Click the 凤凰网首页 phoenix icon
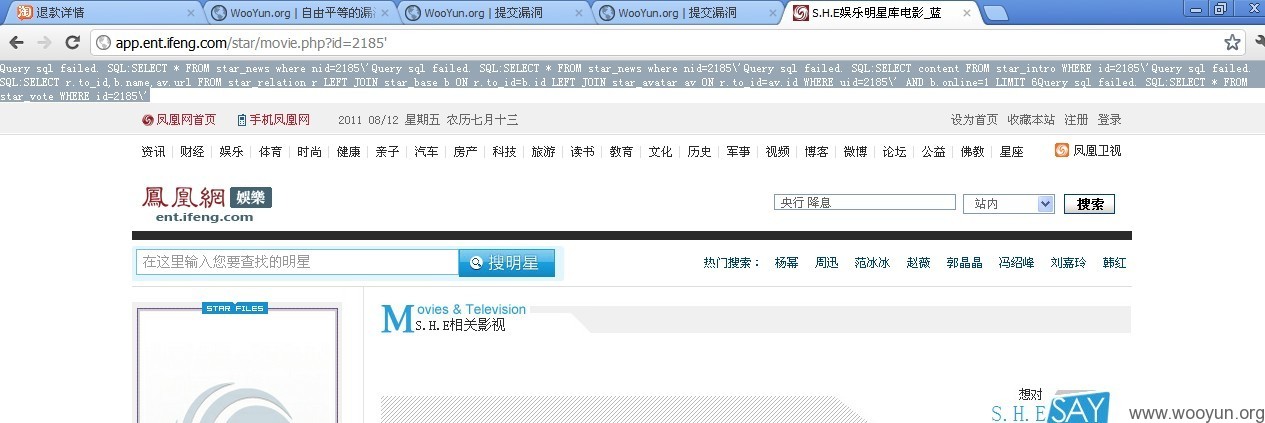 pos(148,120)
